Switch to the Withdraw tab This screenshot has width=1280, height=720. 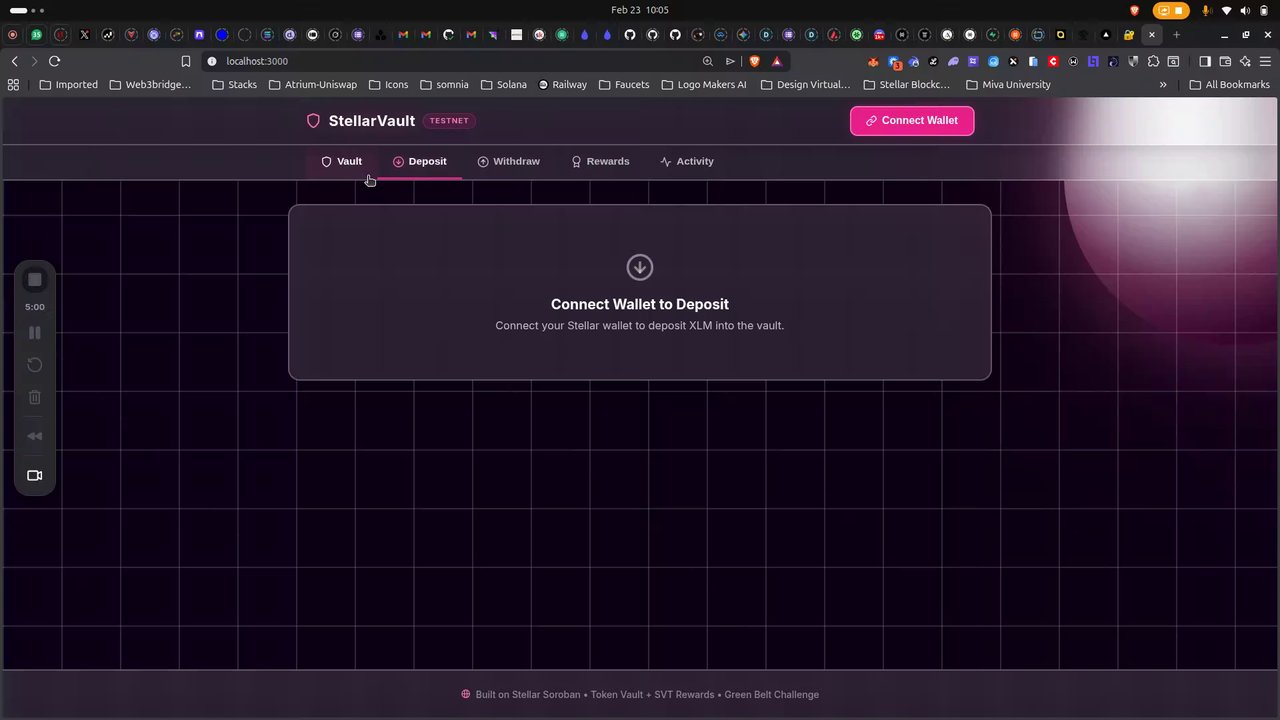509,161
